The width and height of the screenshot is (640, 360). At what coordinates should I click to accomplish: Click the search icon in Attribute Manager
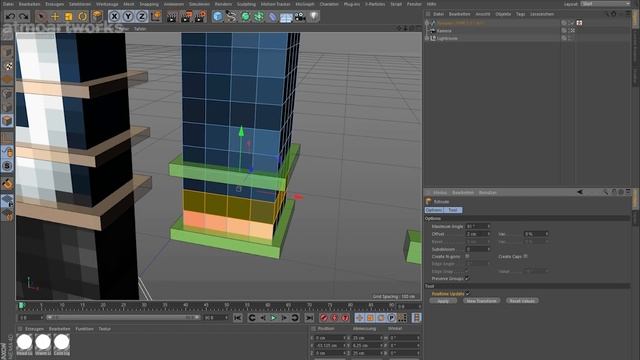tap(606, 192)
